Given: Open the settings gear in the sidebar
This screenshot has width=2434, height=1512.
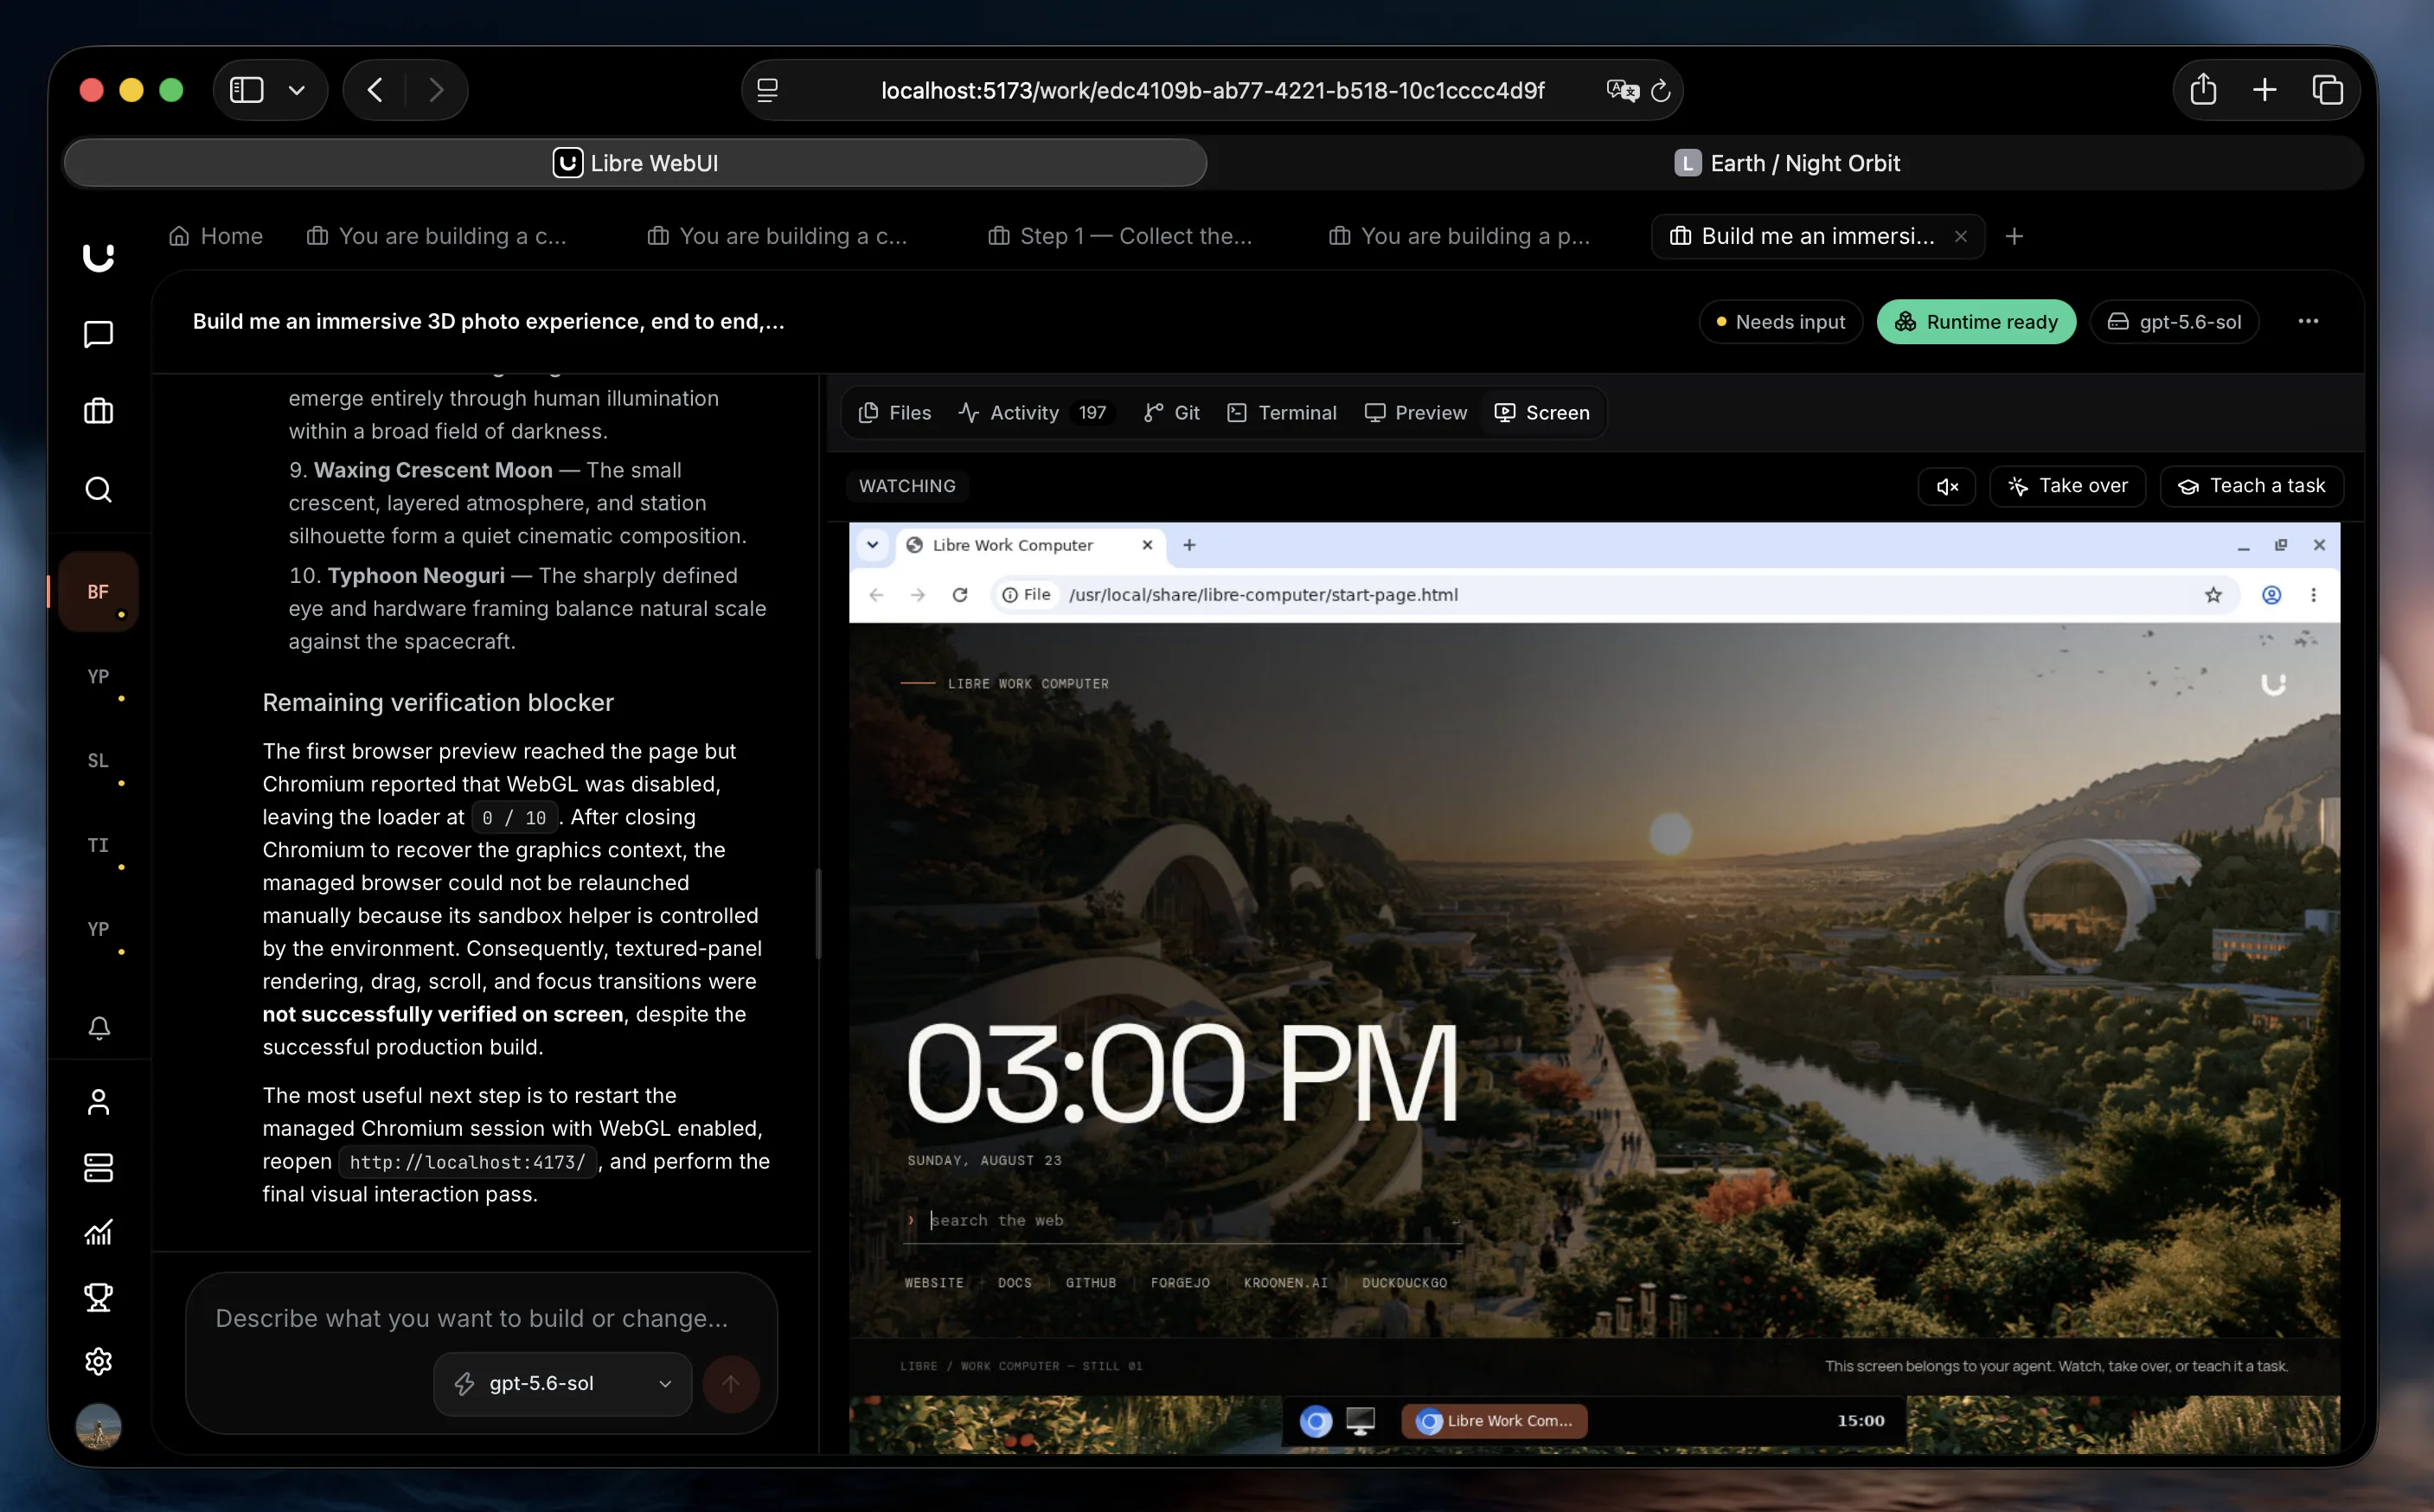Looking at the screenshot, I should (x=98, y=1361).
